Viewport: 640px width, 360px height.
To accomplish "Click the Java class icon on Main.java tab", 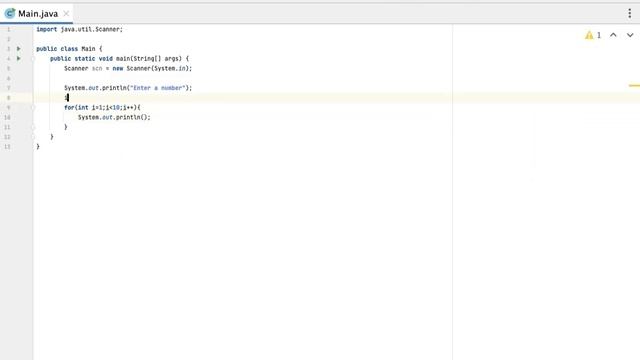I will (10, 13).
